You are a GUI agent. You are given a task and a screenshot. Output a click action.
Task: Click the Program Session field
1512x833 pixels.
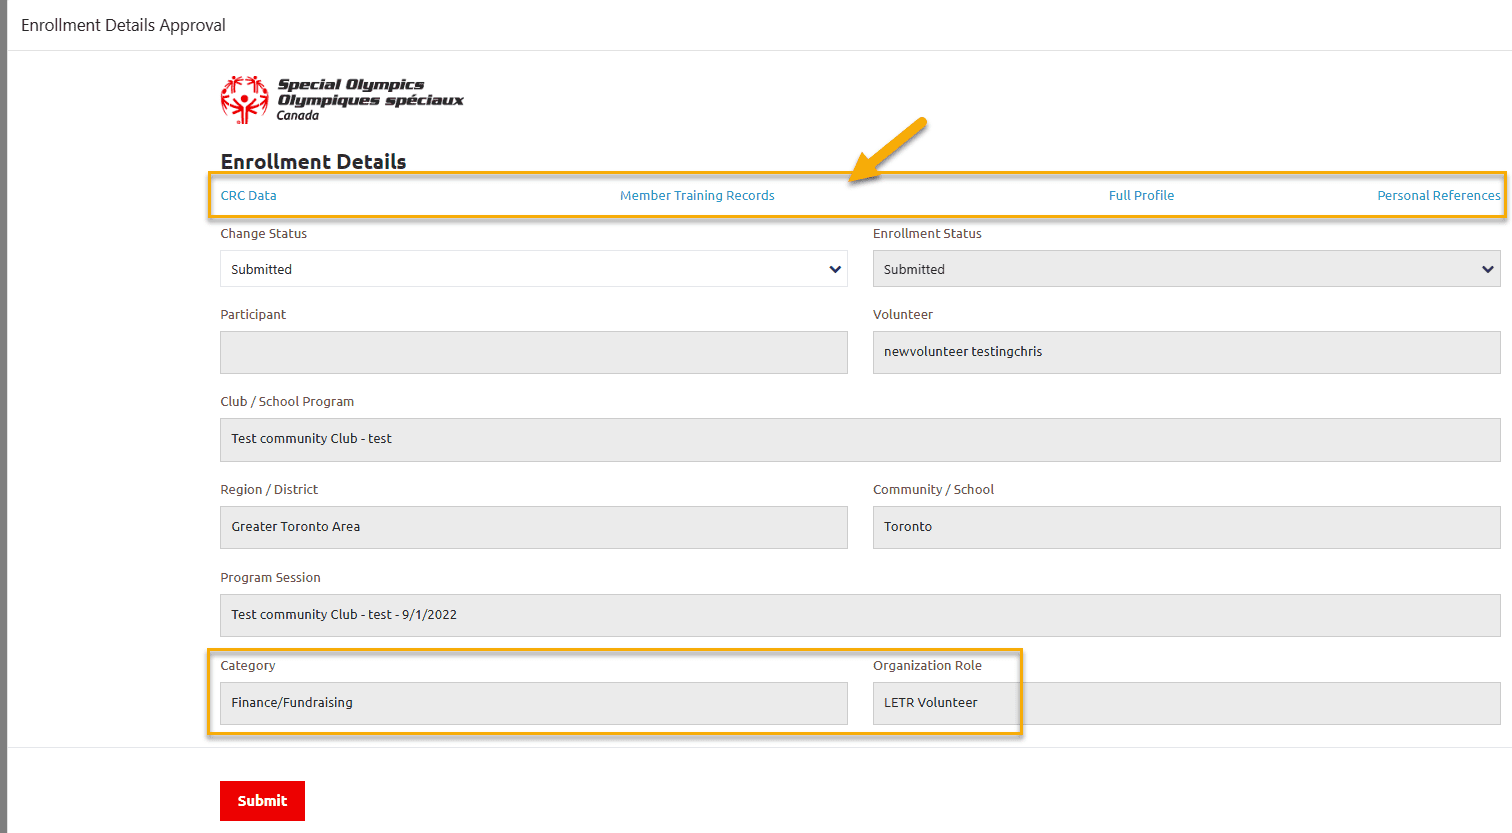(860, 615)
